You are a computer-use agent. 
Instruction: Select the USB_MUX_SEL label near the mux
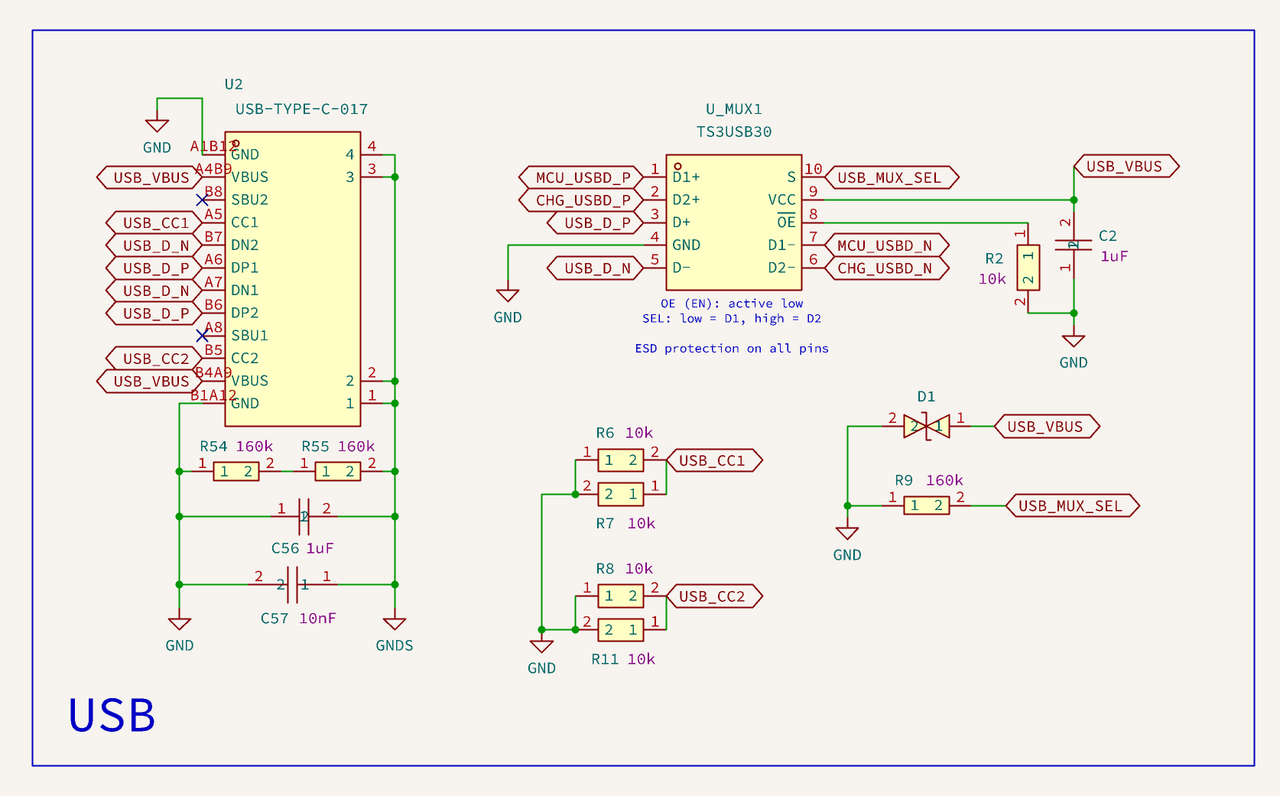point(893,177)
